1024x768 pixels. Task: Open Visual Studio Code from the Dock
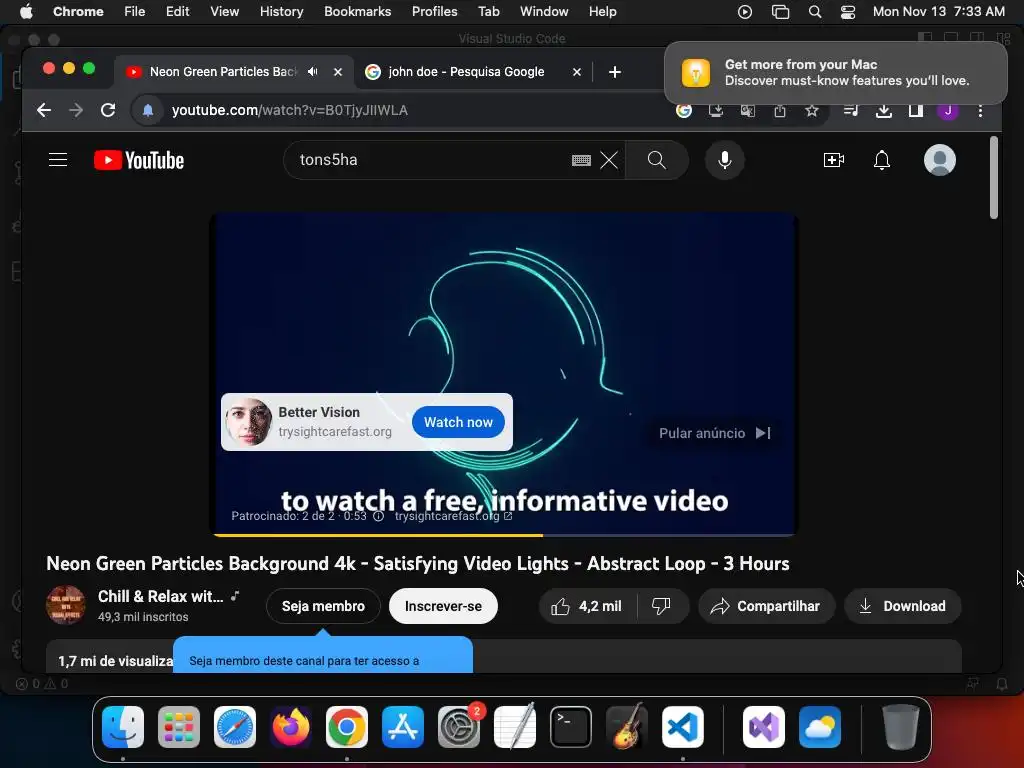pos(682,726)
